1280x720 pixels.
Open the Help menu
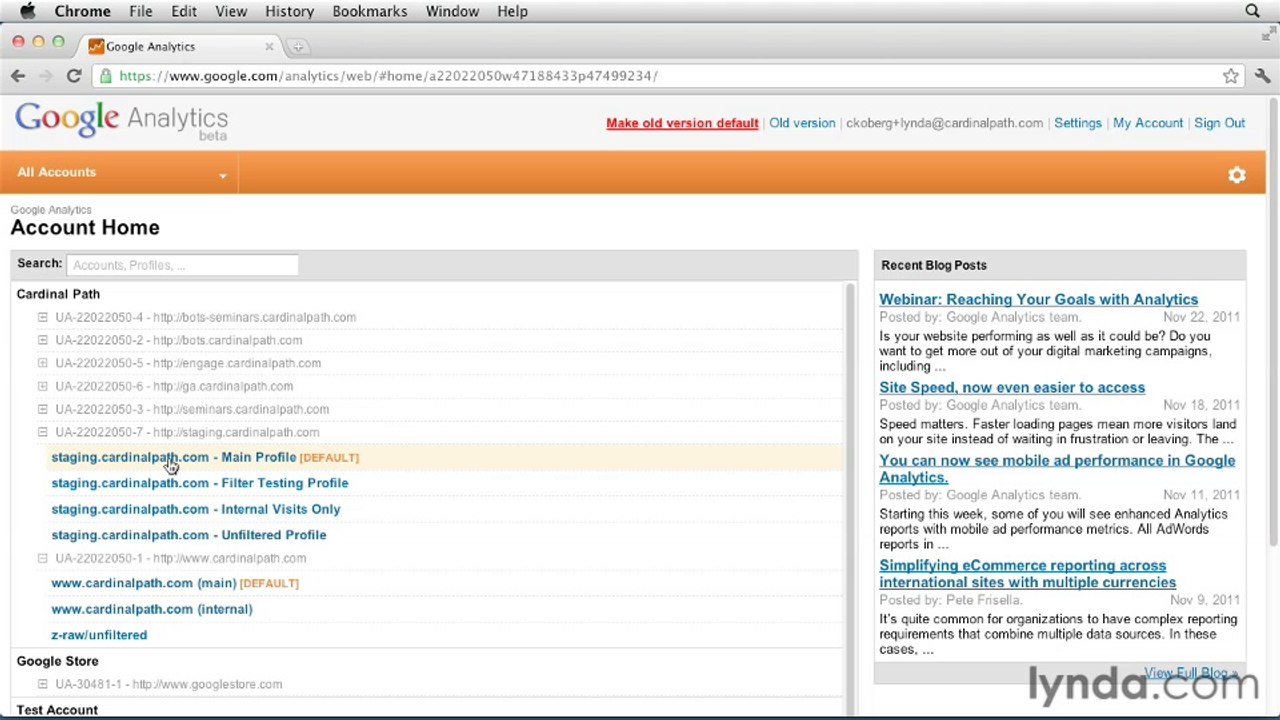[512, 11]
